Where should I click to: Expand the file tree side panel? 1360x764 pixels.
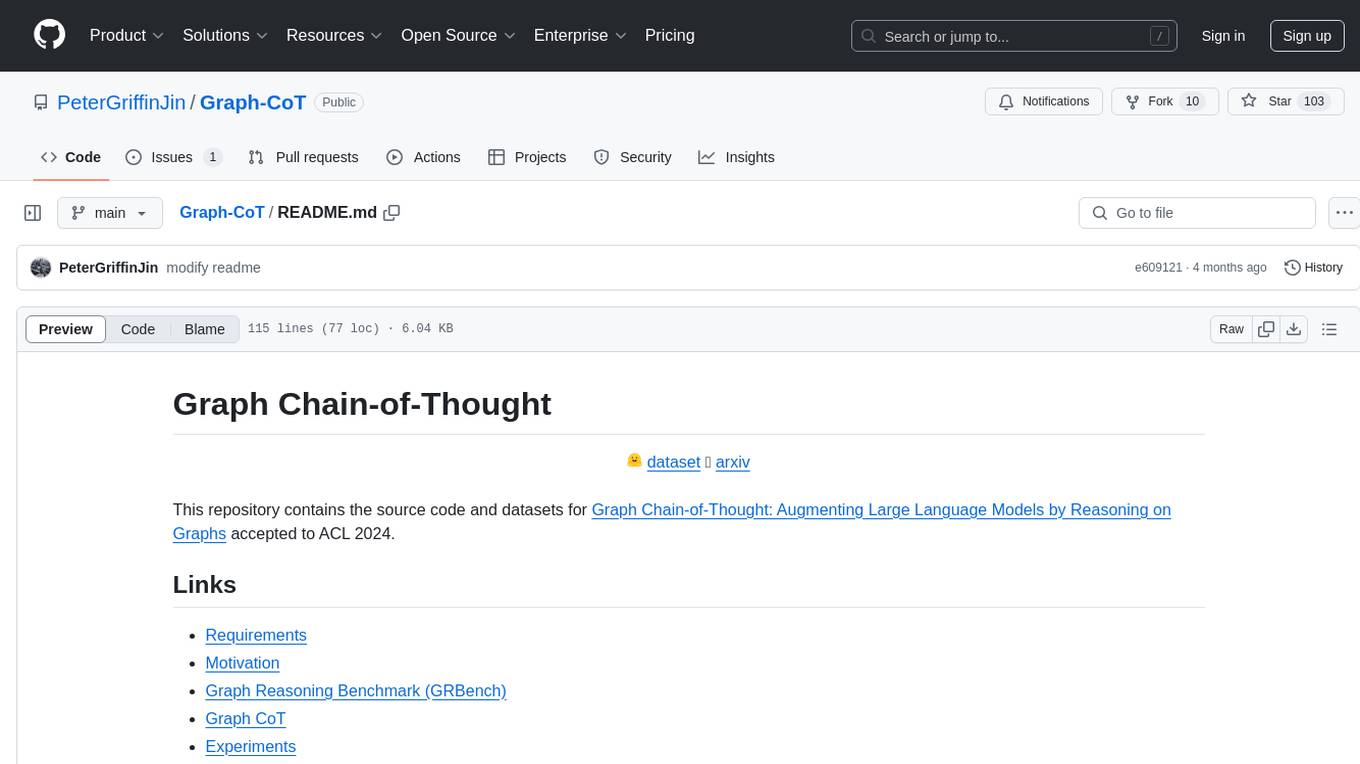click(33, 213)
